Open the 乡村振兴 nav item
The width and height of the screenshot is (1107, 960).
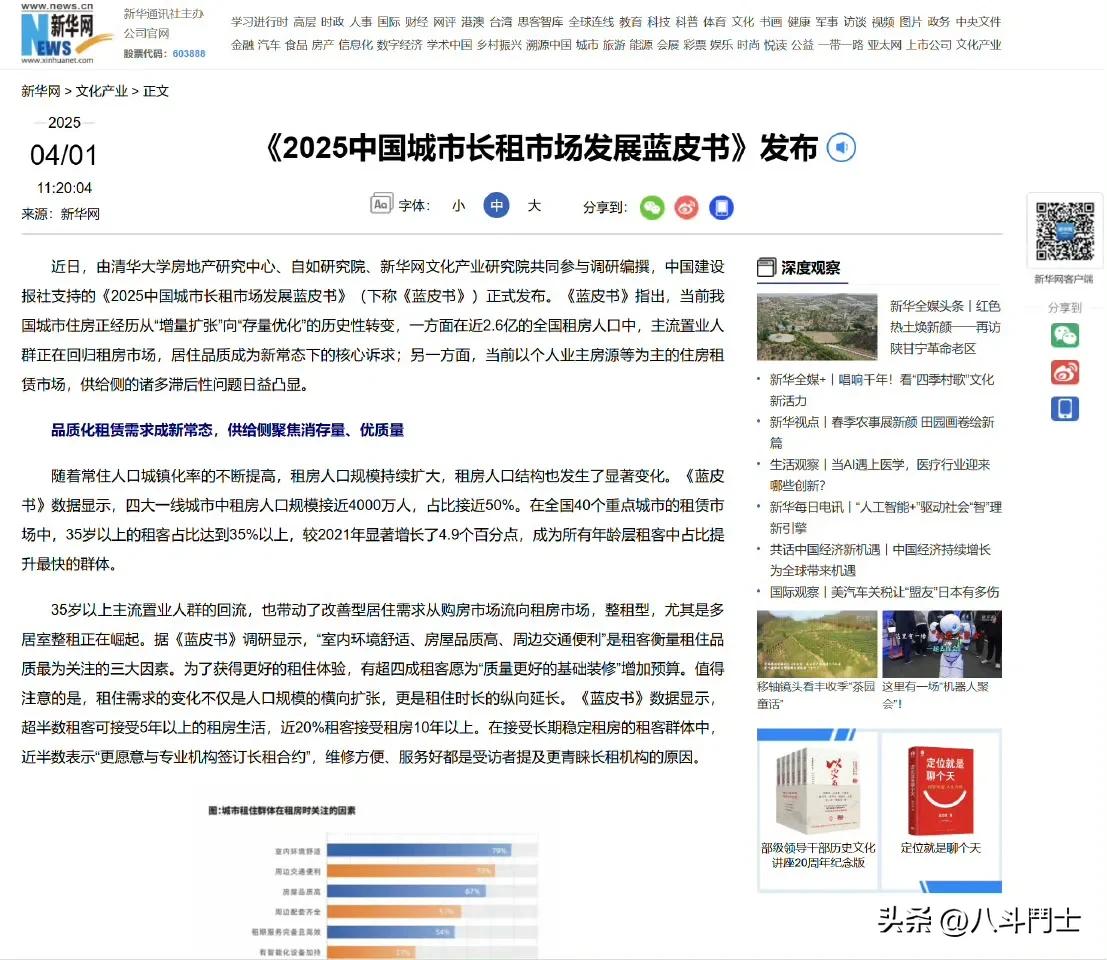pos(499,45)
